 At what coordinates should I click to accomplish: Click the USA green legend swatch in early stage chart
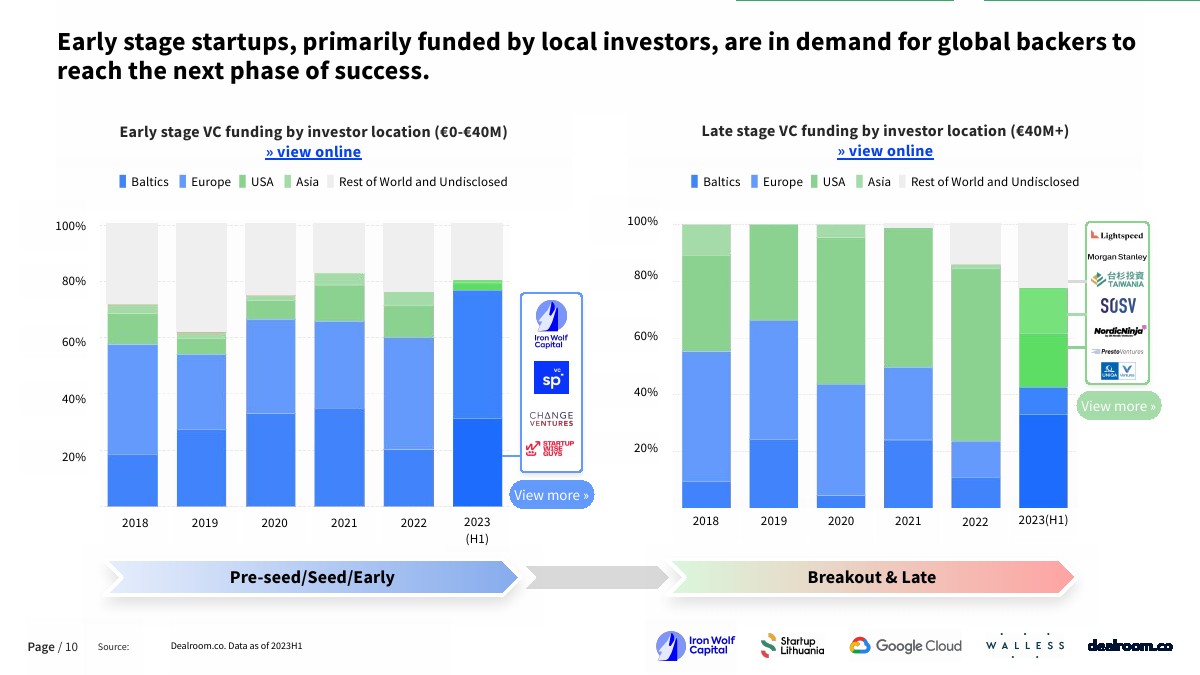242,182
